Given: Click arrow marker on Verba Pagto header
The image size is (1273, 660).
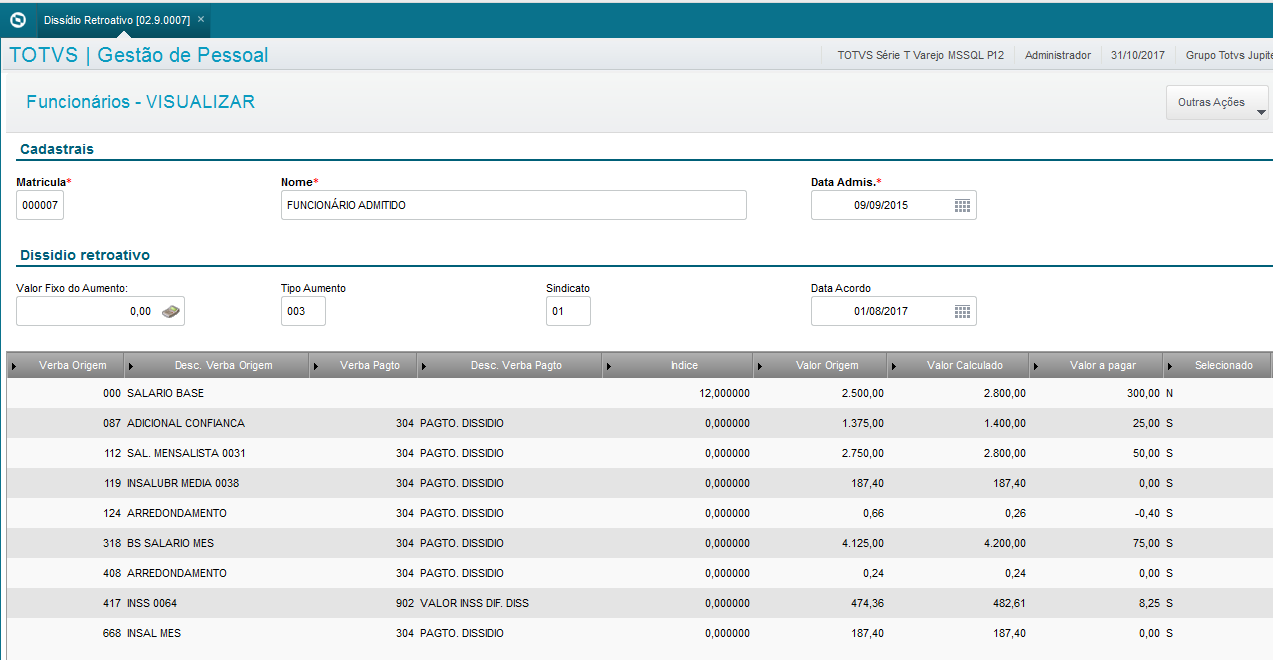Looking at the screenshot, I should coord(317,366).
